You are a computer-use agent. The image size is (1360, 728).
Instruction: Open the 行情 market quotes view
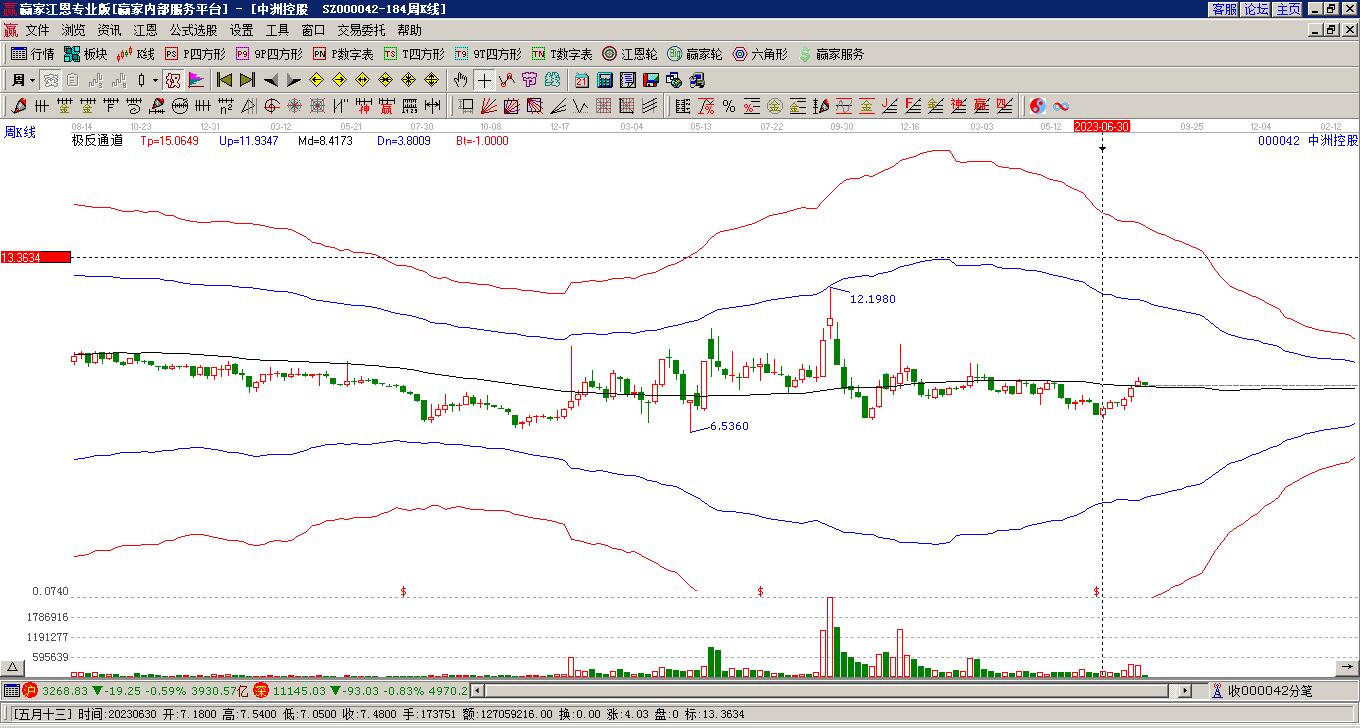pyautogui.click(x=32, y=54)
